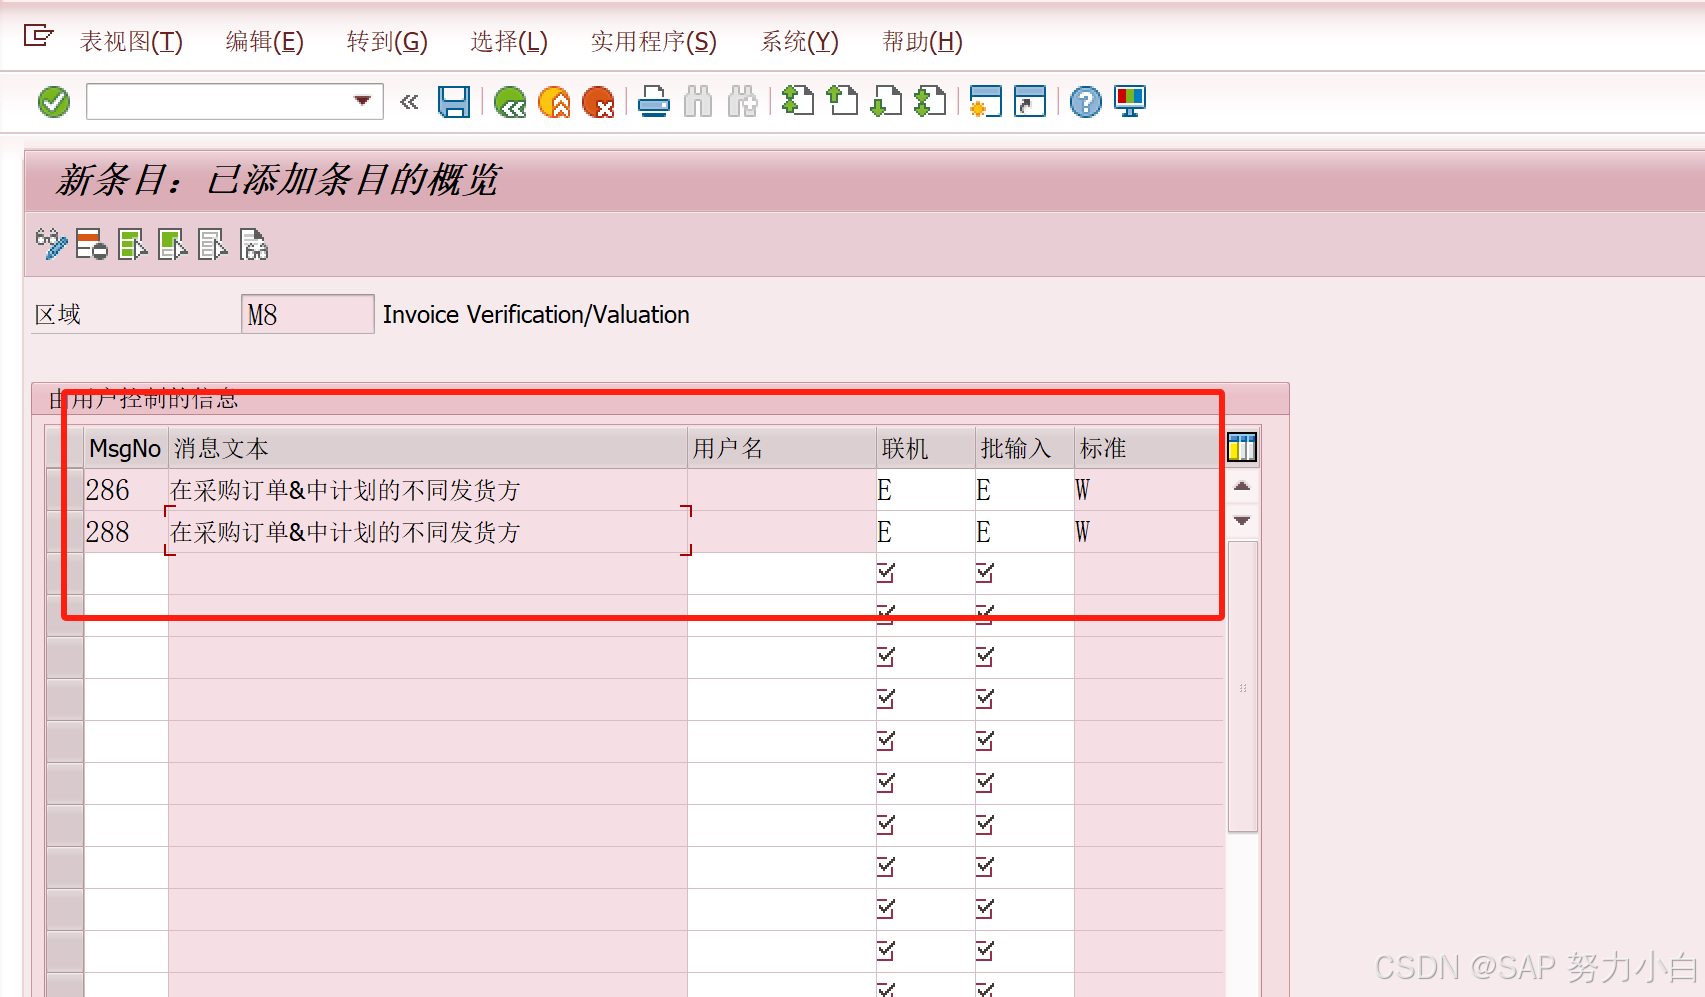Click the Select block icon

[173, 244]
